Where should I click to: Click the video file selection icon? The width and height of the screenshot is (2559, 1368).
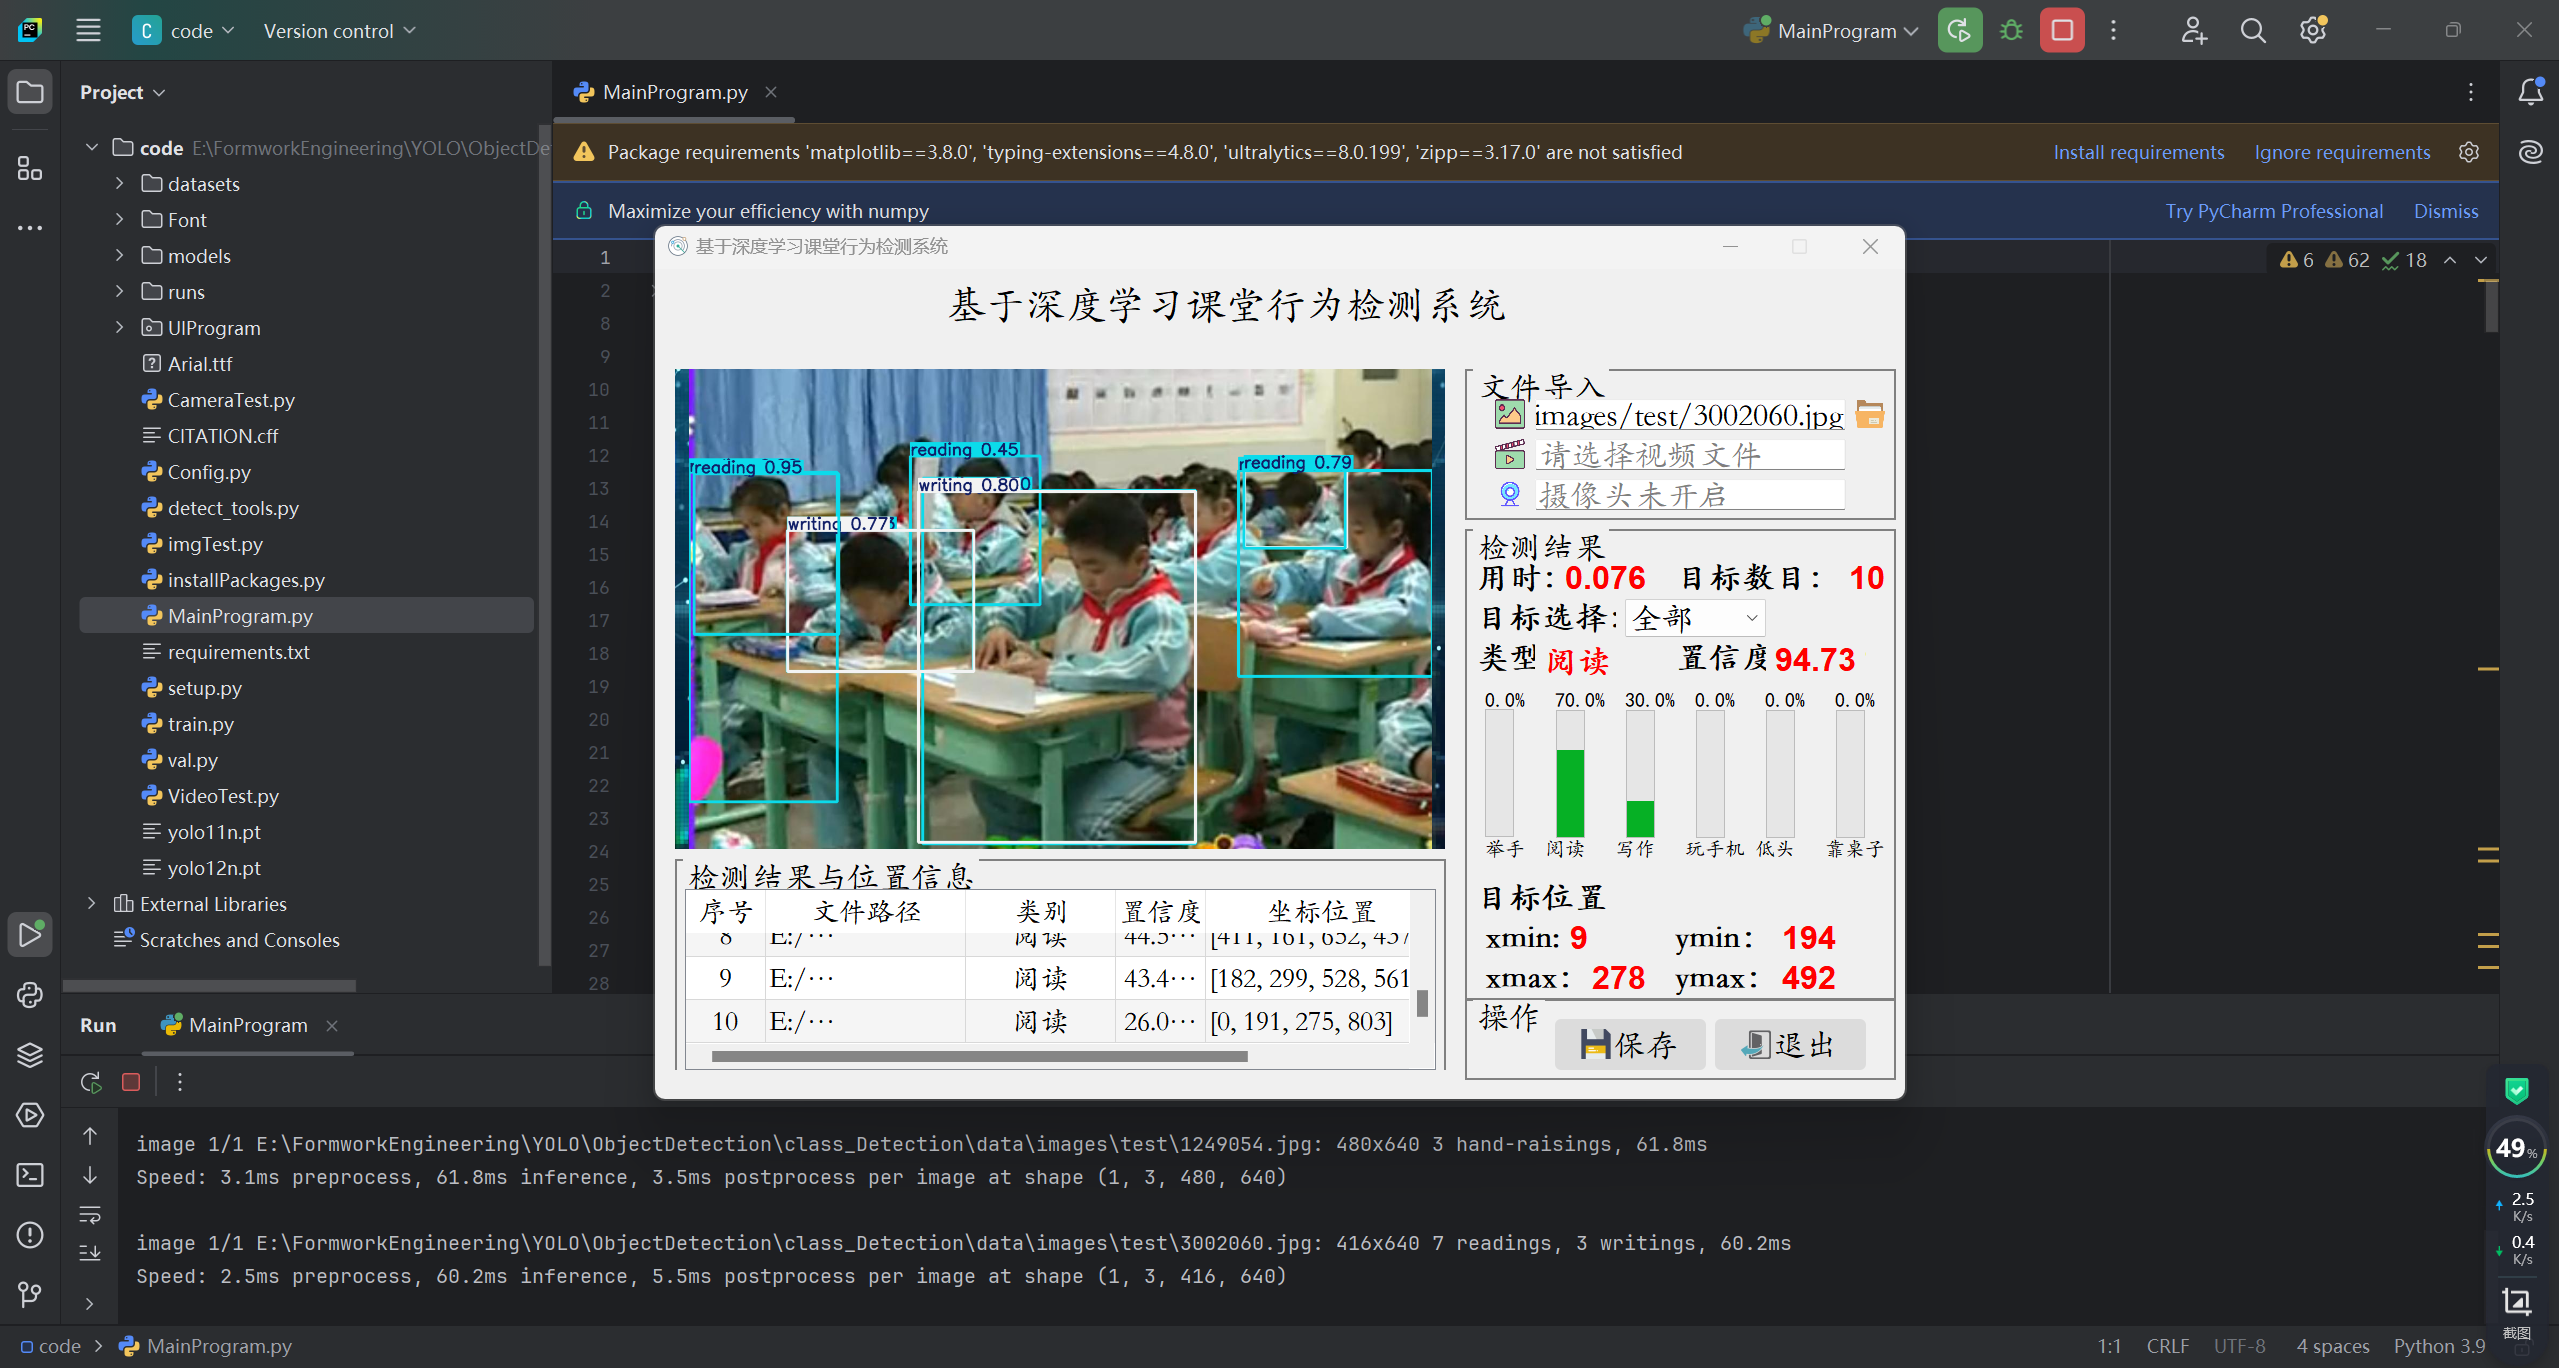[1509, 455]
